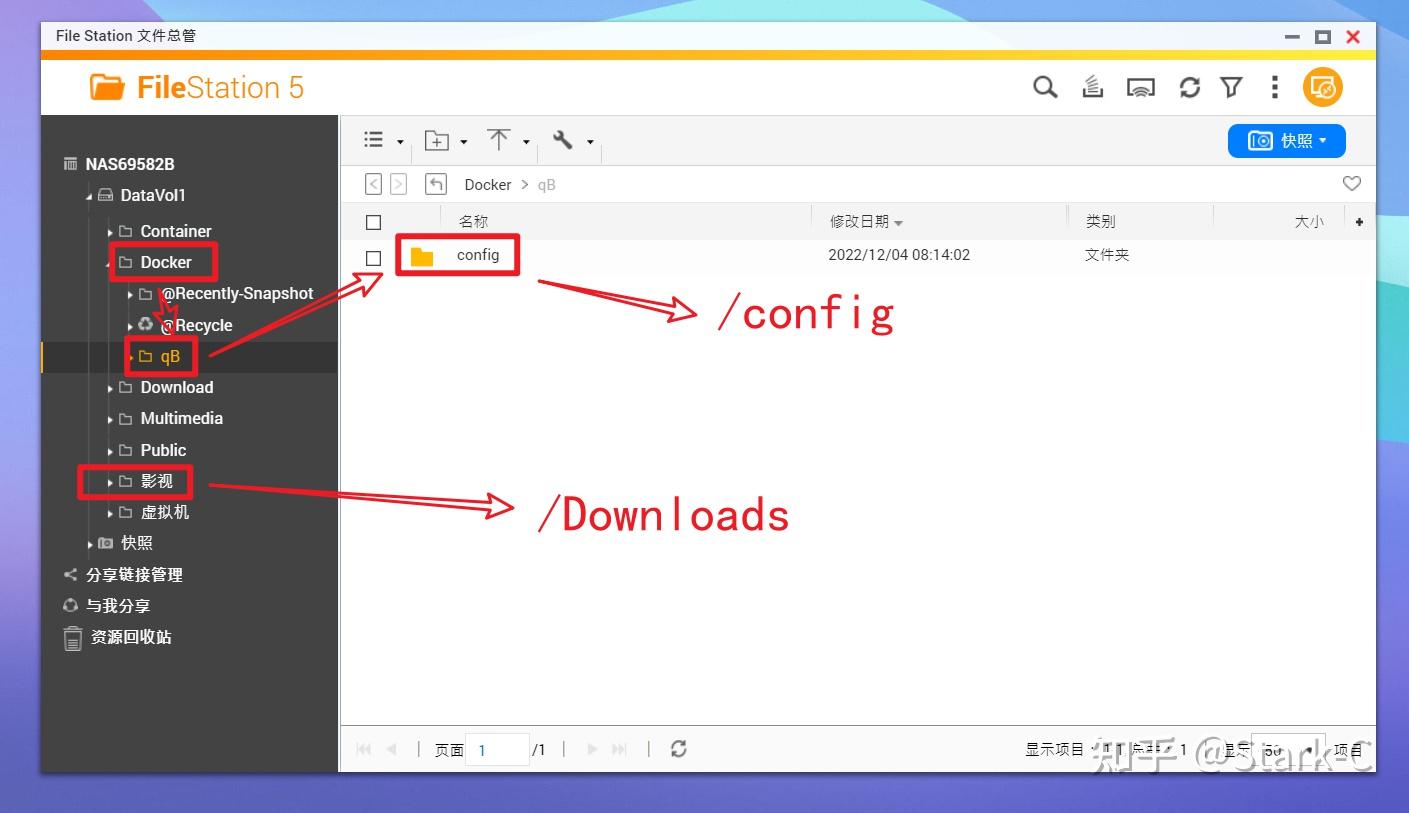Select the qB folder in the tree
Viewport: 1409px width, 813px height.
pos(170,357)
